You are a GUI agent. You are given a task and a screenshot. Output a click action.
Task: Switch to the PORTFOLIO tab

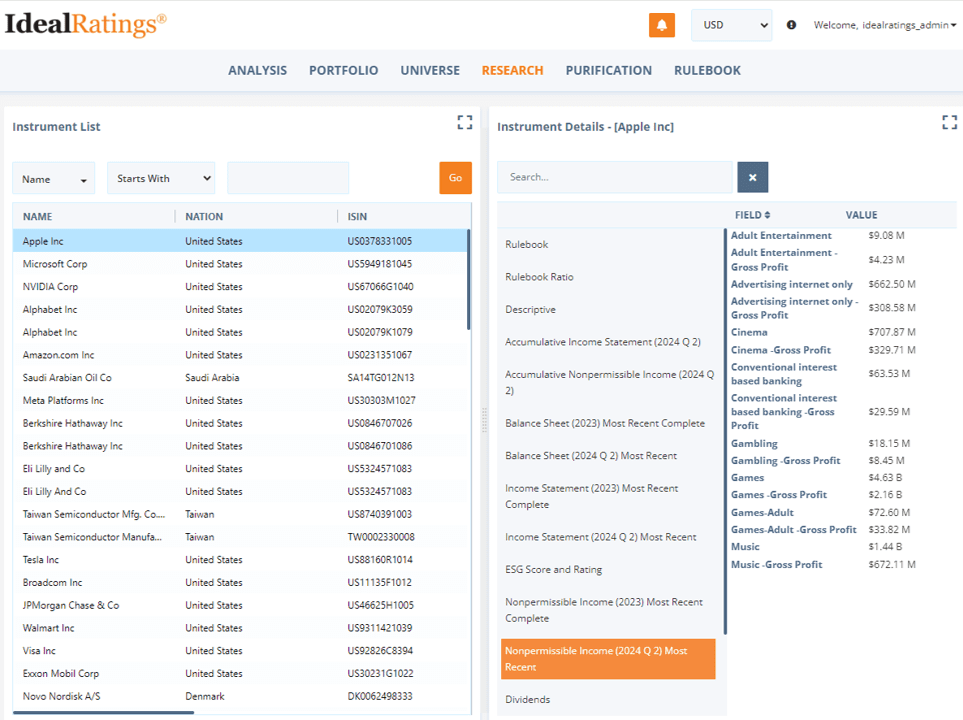tap(343, 71)
